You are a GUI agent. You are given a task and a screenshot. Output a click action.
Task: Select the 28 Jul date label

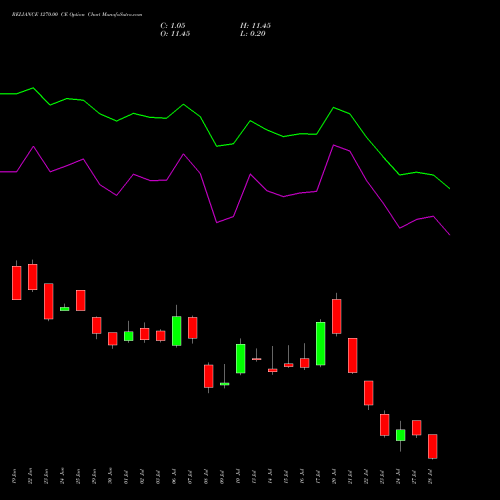coord(430,476)
